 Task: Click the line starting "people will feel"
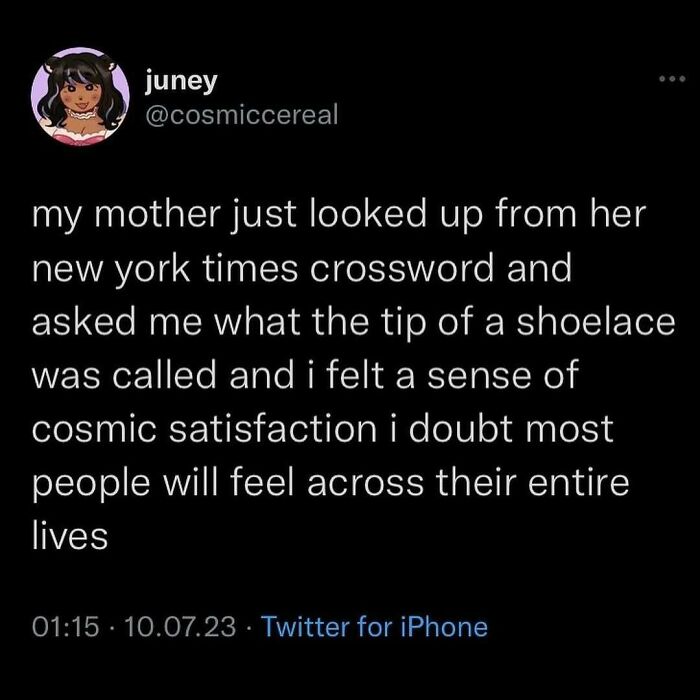331,485
